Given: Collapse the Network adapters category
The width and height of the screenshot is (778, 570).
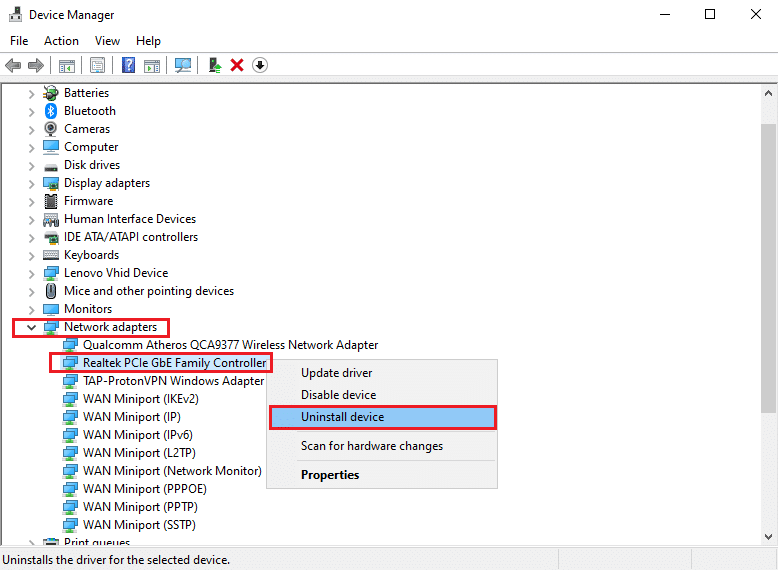Looking at the screenshot, I should coord(31,327).
